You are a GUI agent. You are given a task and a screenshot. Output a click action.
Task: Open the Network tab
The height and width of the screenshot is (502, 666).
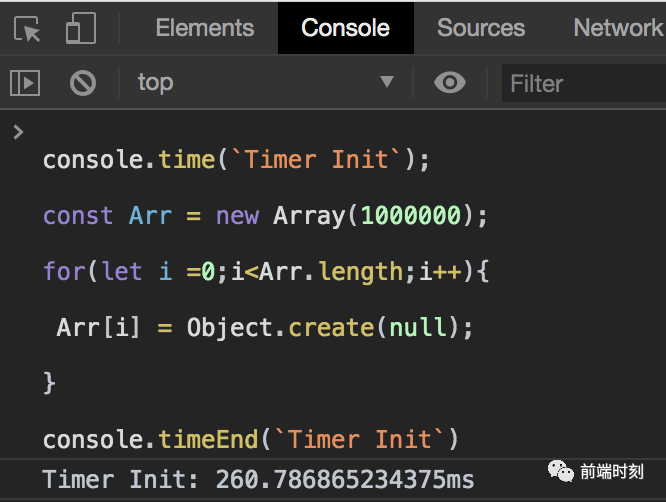(x=618, y=28)
